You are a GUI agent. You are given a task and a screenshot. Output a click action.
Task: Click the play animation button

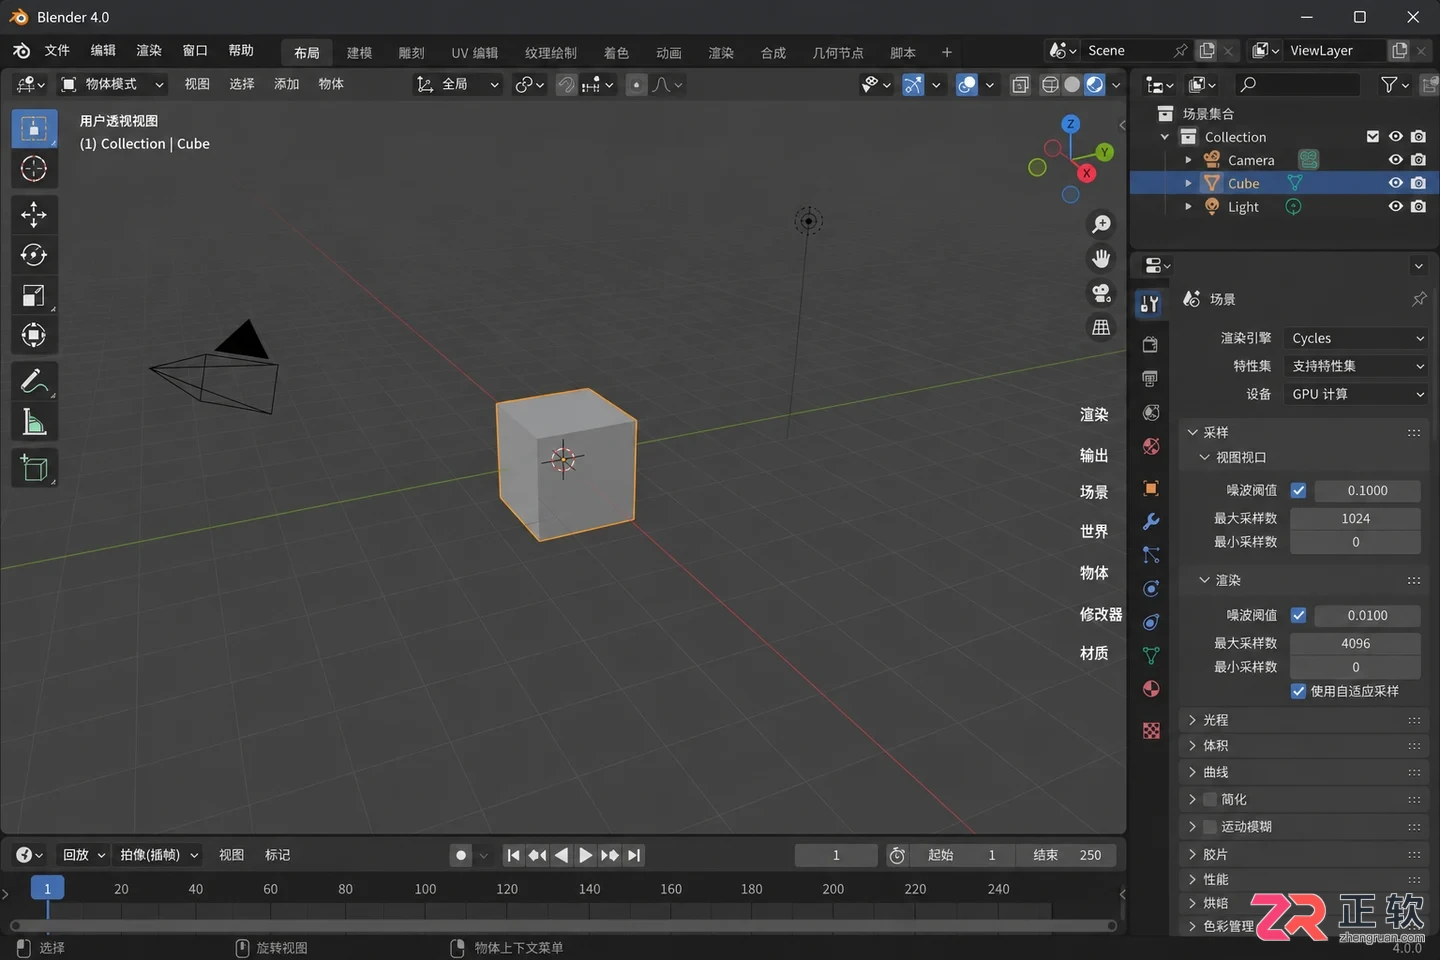[x=586, y=855]
